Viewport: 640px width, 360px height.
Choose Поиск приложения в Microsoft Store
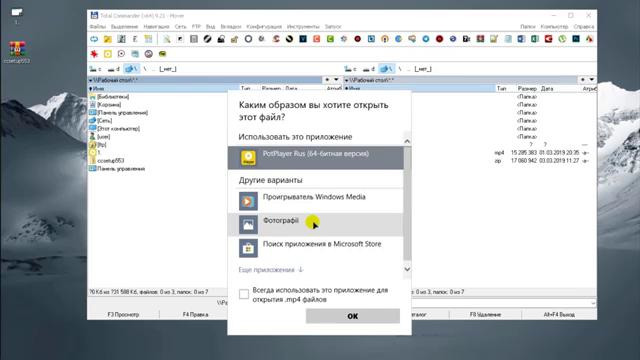click(316, 248)
